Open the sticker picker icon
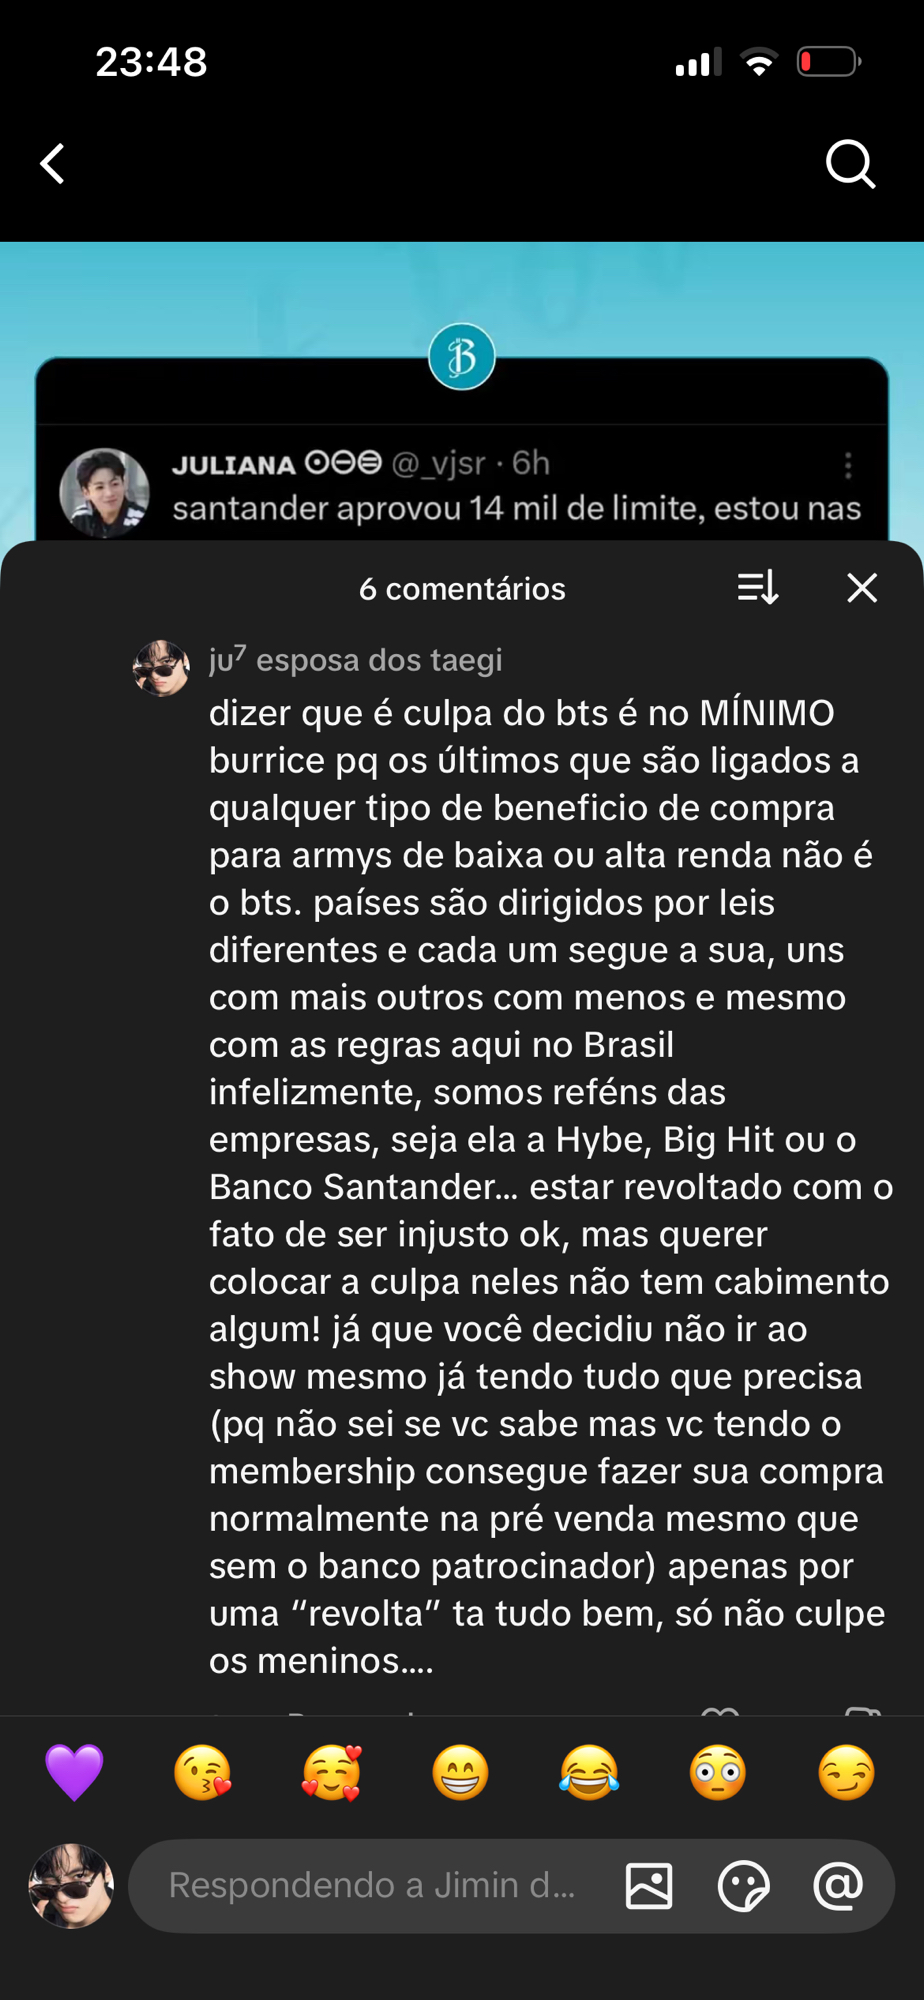 pyautogui.click(x=743, y=1886)
